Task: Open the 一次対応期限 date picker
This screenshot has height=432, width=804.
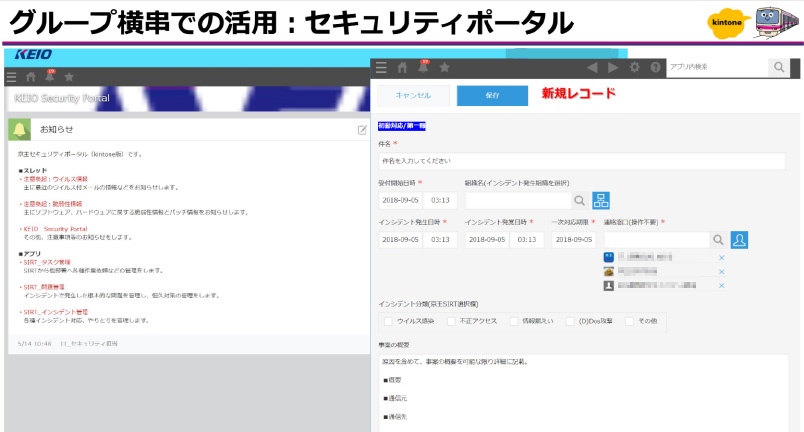Action: [x=574, y=240]
